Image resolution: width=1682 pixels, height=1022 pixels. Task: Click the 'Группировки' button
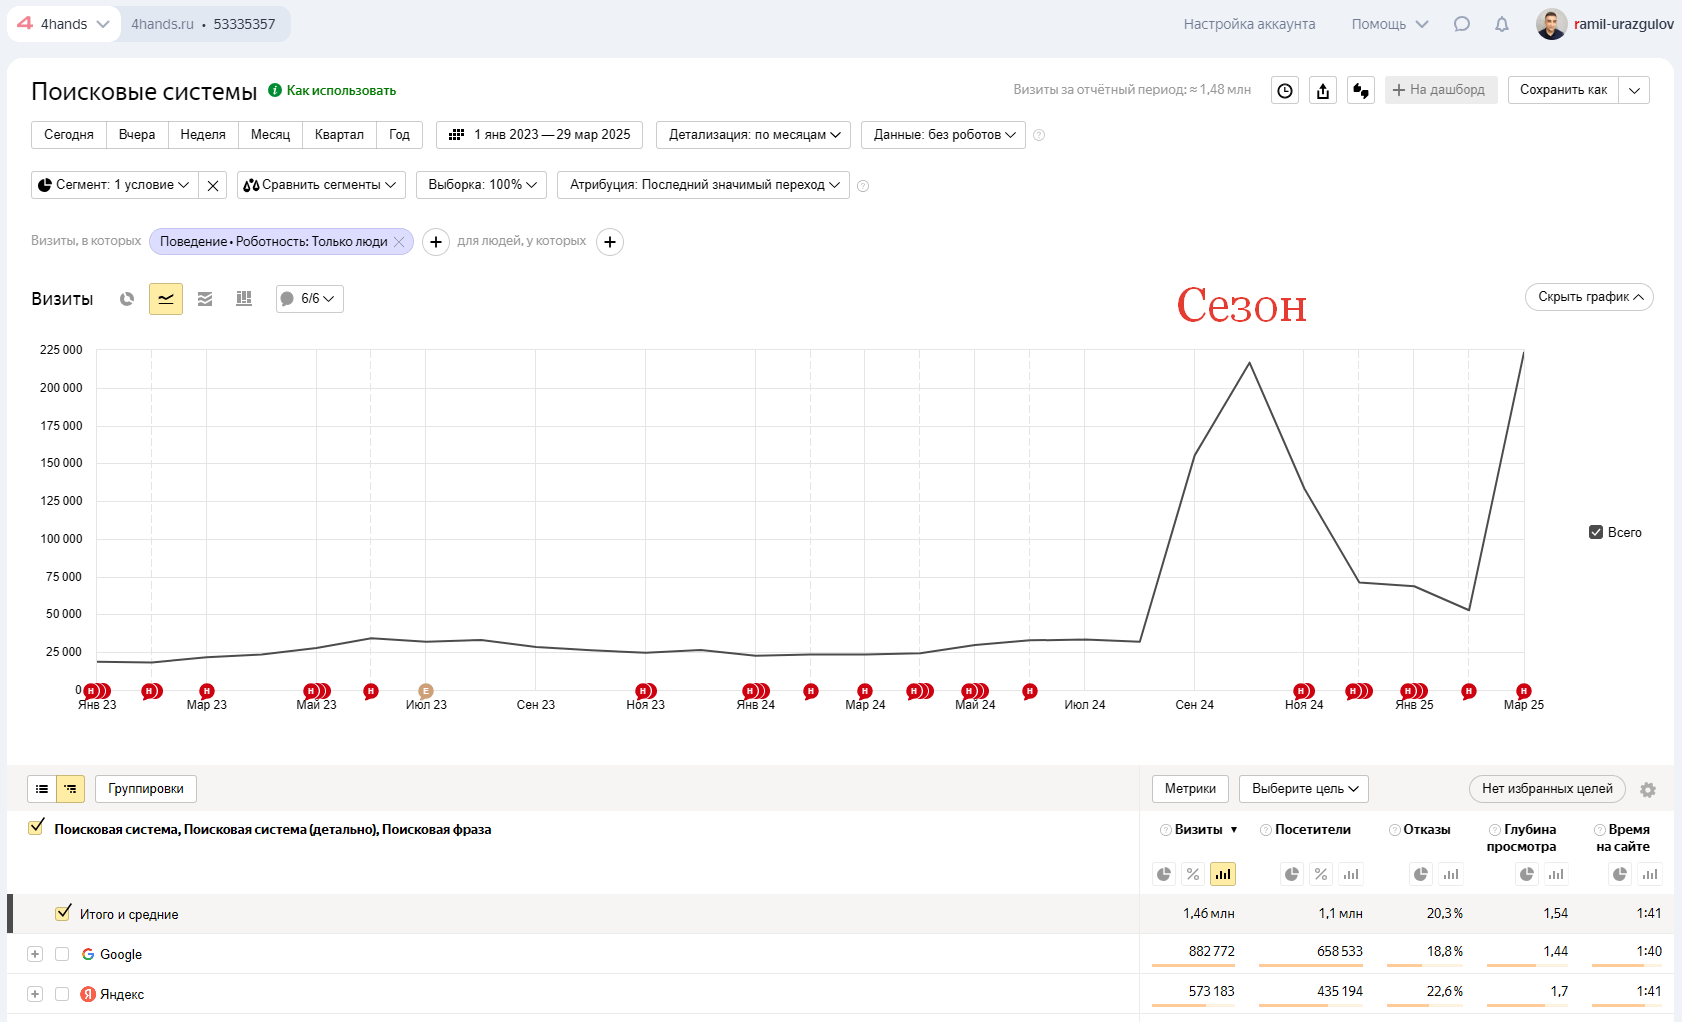(146, 789)
